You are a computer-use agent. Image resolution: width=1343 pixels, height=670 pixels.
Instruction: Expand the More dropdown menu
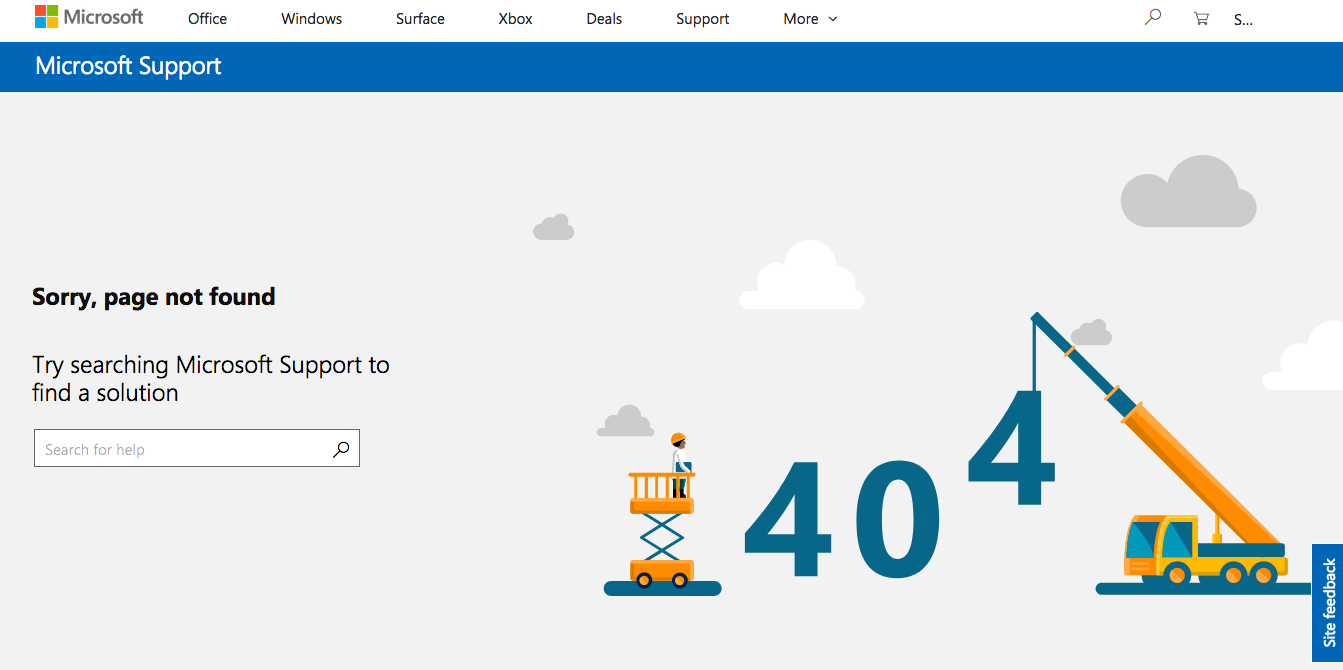(810, 19)
